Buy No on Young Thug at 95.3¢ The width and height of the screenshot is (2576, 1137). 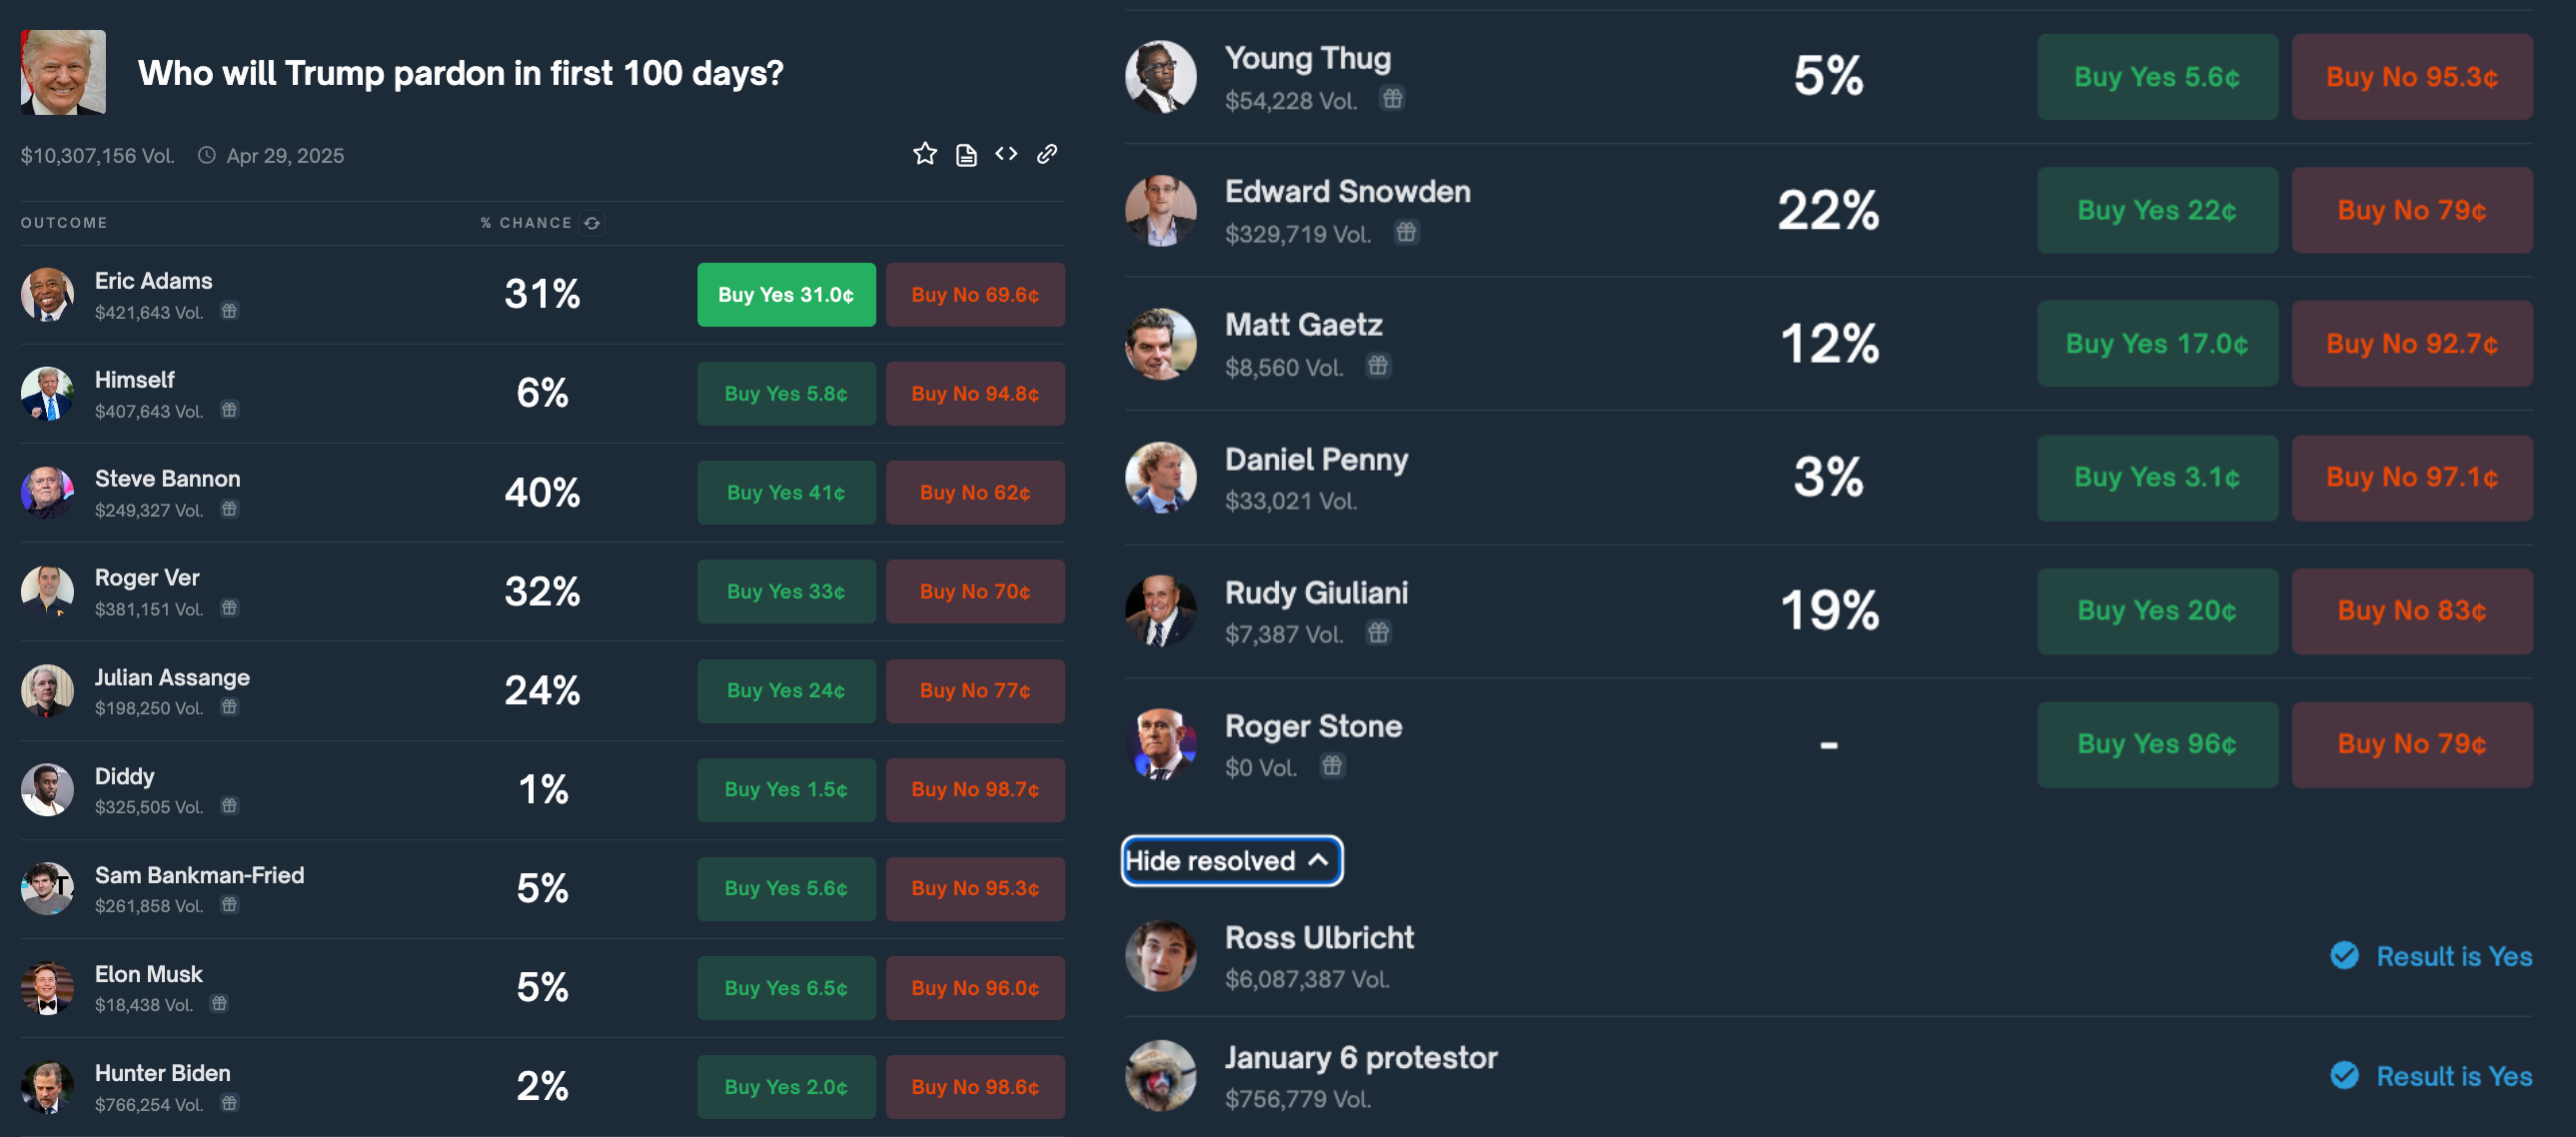pos(2411,77)
